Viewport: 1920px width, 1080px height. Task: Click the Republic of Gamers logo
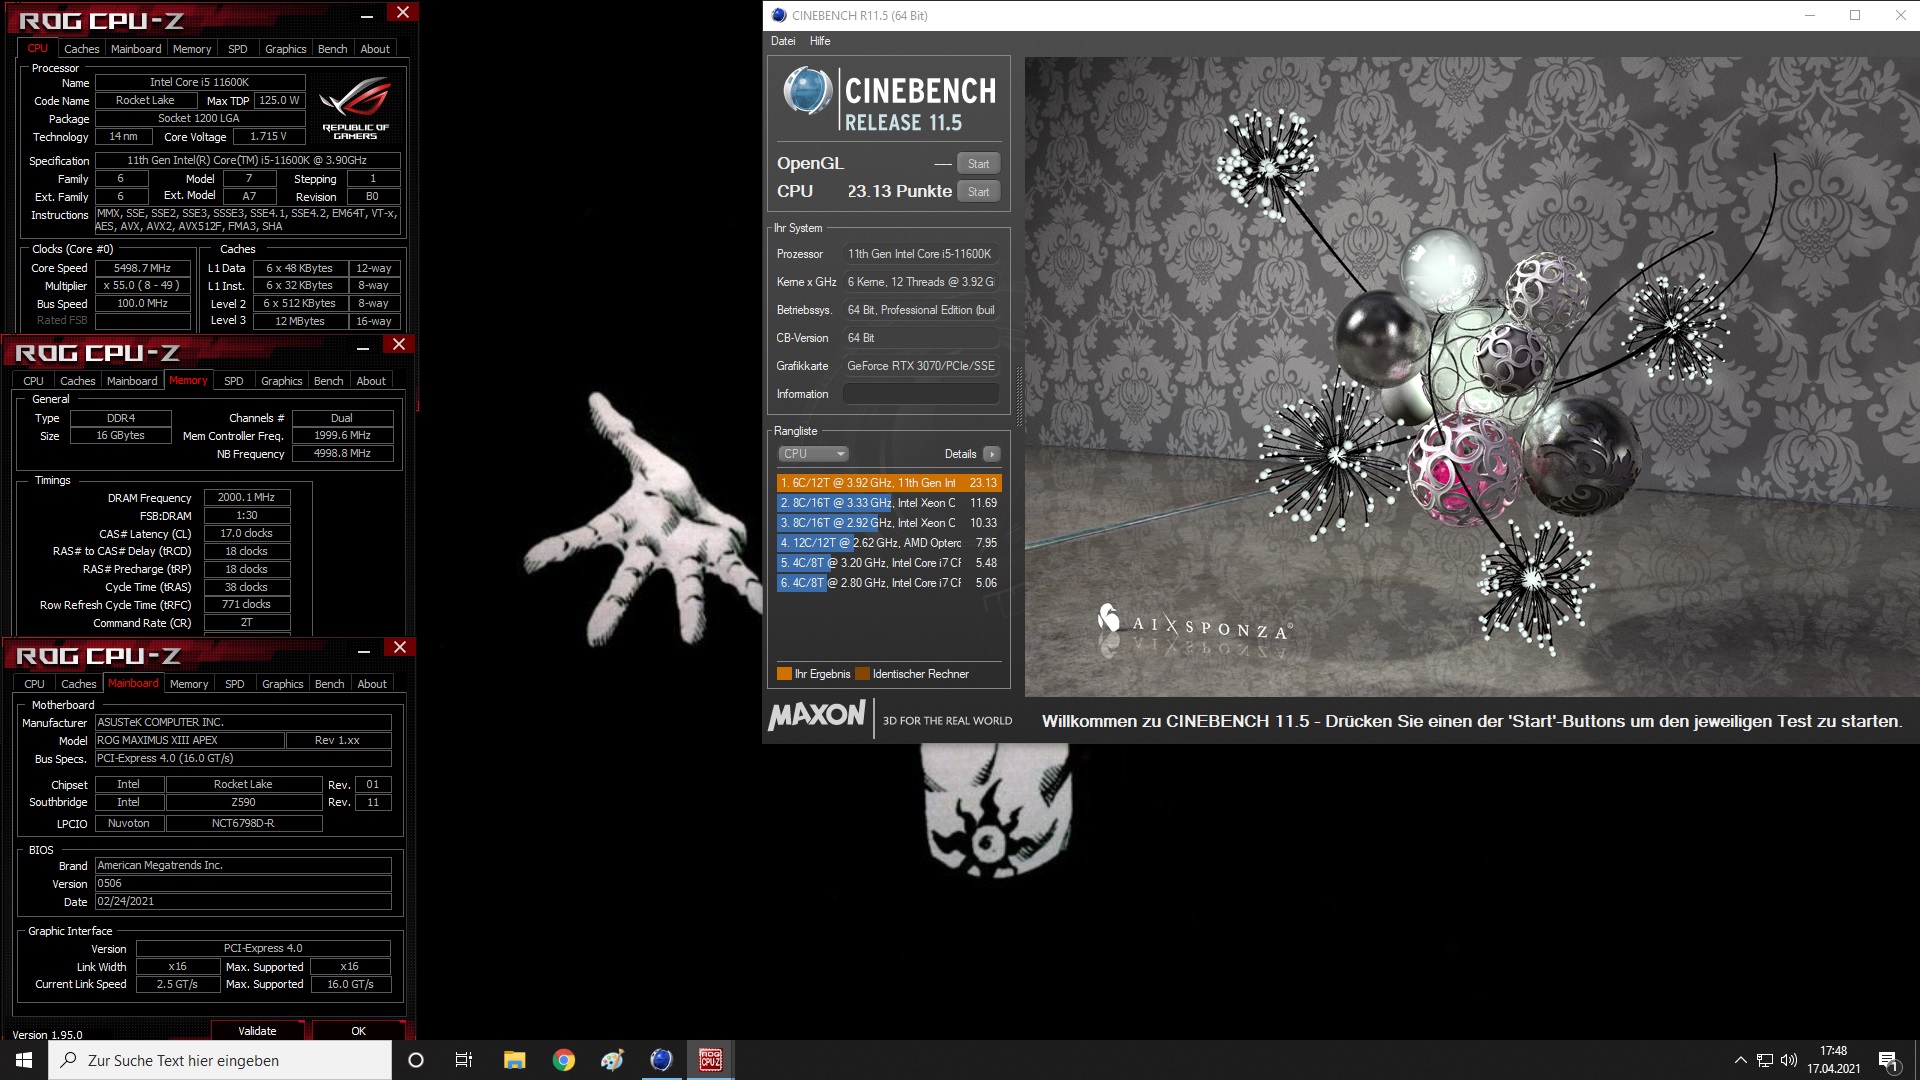pyautogui.click(x=355, y=110)
